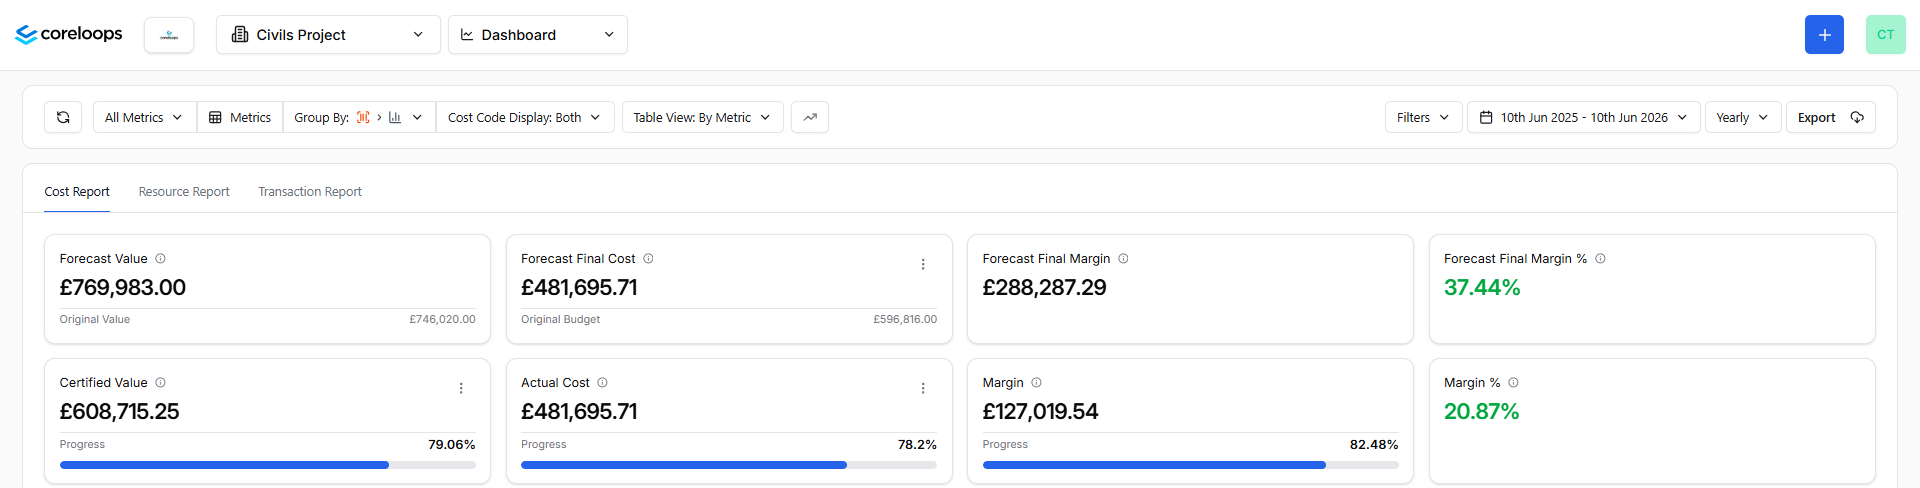Click info icon beside Actual Cost

[602, 383]
